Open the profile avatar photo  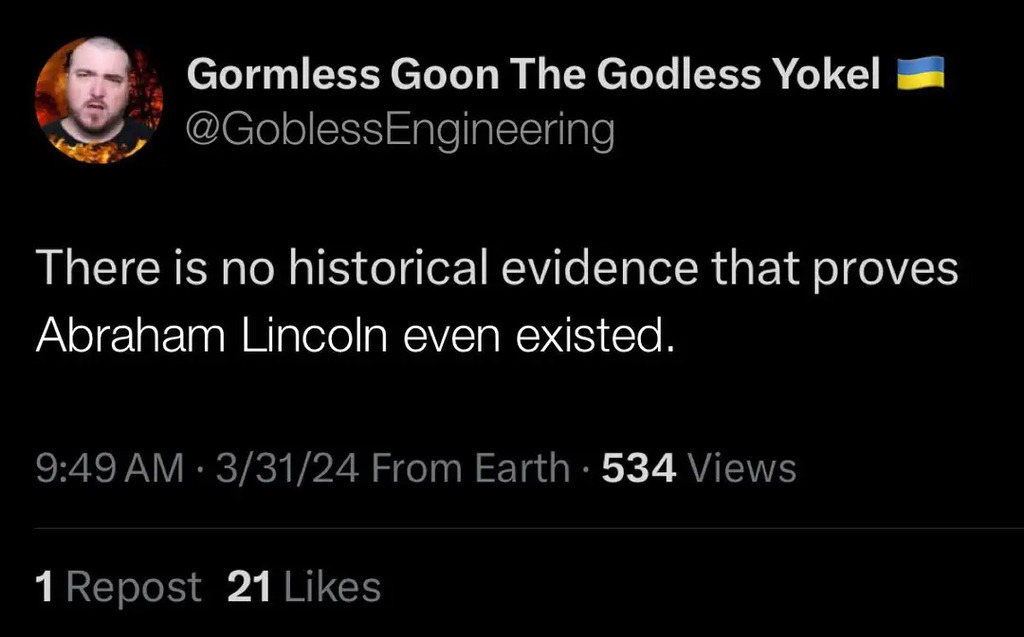pos(98,100)
